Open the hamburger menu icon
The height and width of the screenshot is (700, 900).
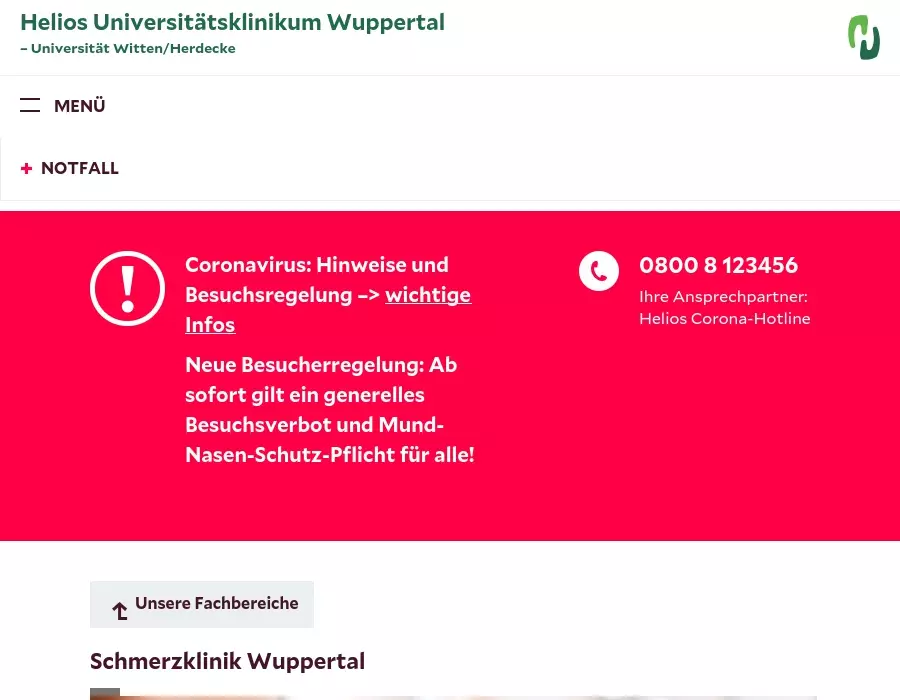[x=30, y=105]
